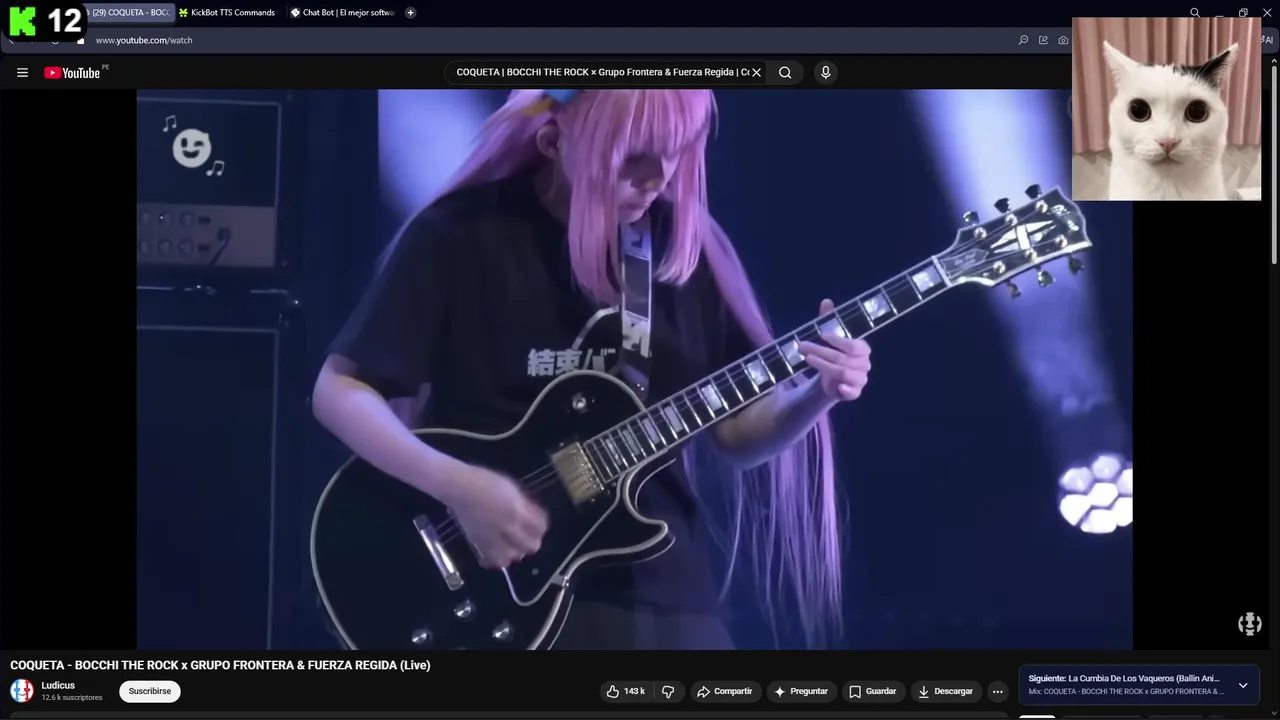Click the Guardar save button
The height and width of the screenshot is (720, 1280).
(x=873, y=691)
